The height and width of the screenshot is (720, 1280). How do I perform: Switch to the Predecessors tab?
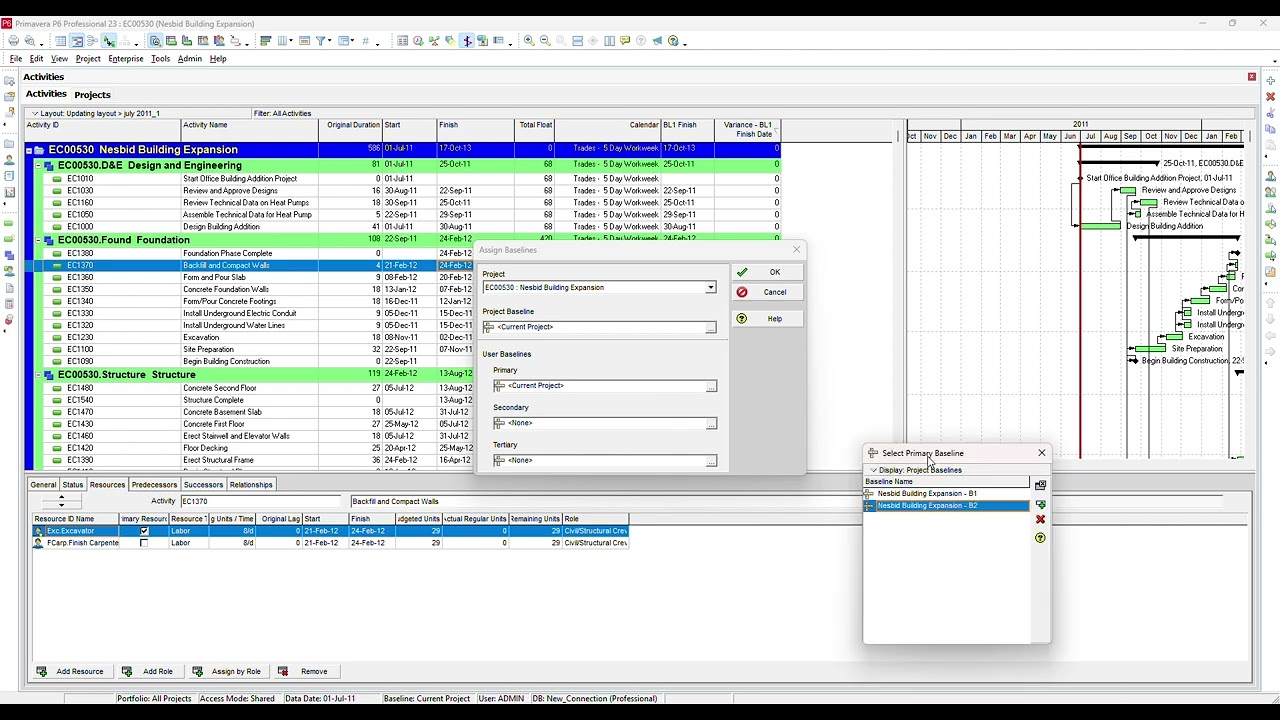[x=154, y=485]
